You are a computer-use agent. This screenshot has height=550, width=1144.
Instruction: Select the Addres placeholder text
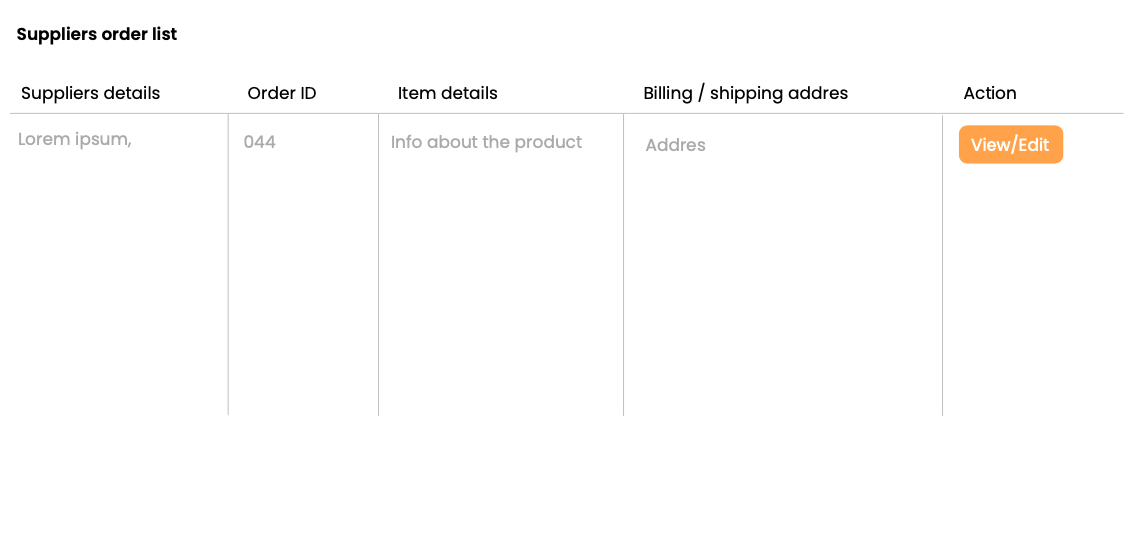[x=676, y=145]
